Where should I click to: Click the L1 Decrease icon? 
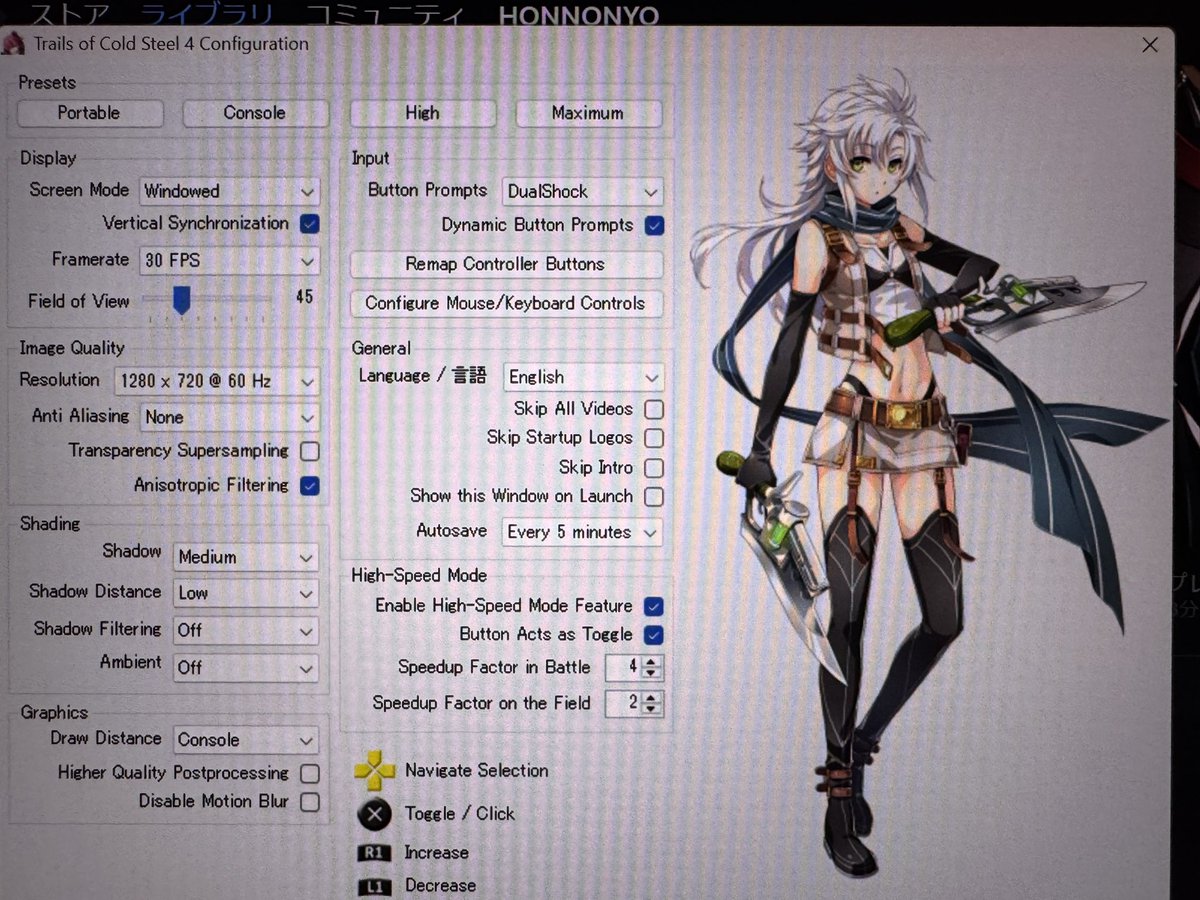click(x=374, y=887)
